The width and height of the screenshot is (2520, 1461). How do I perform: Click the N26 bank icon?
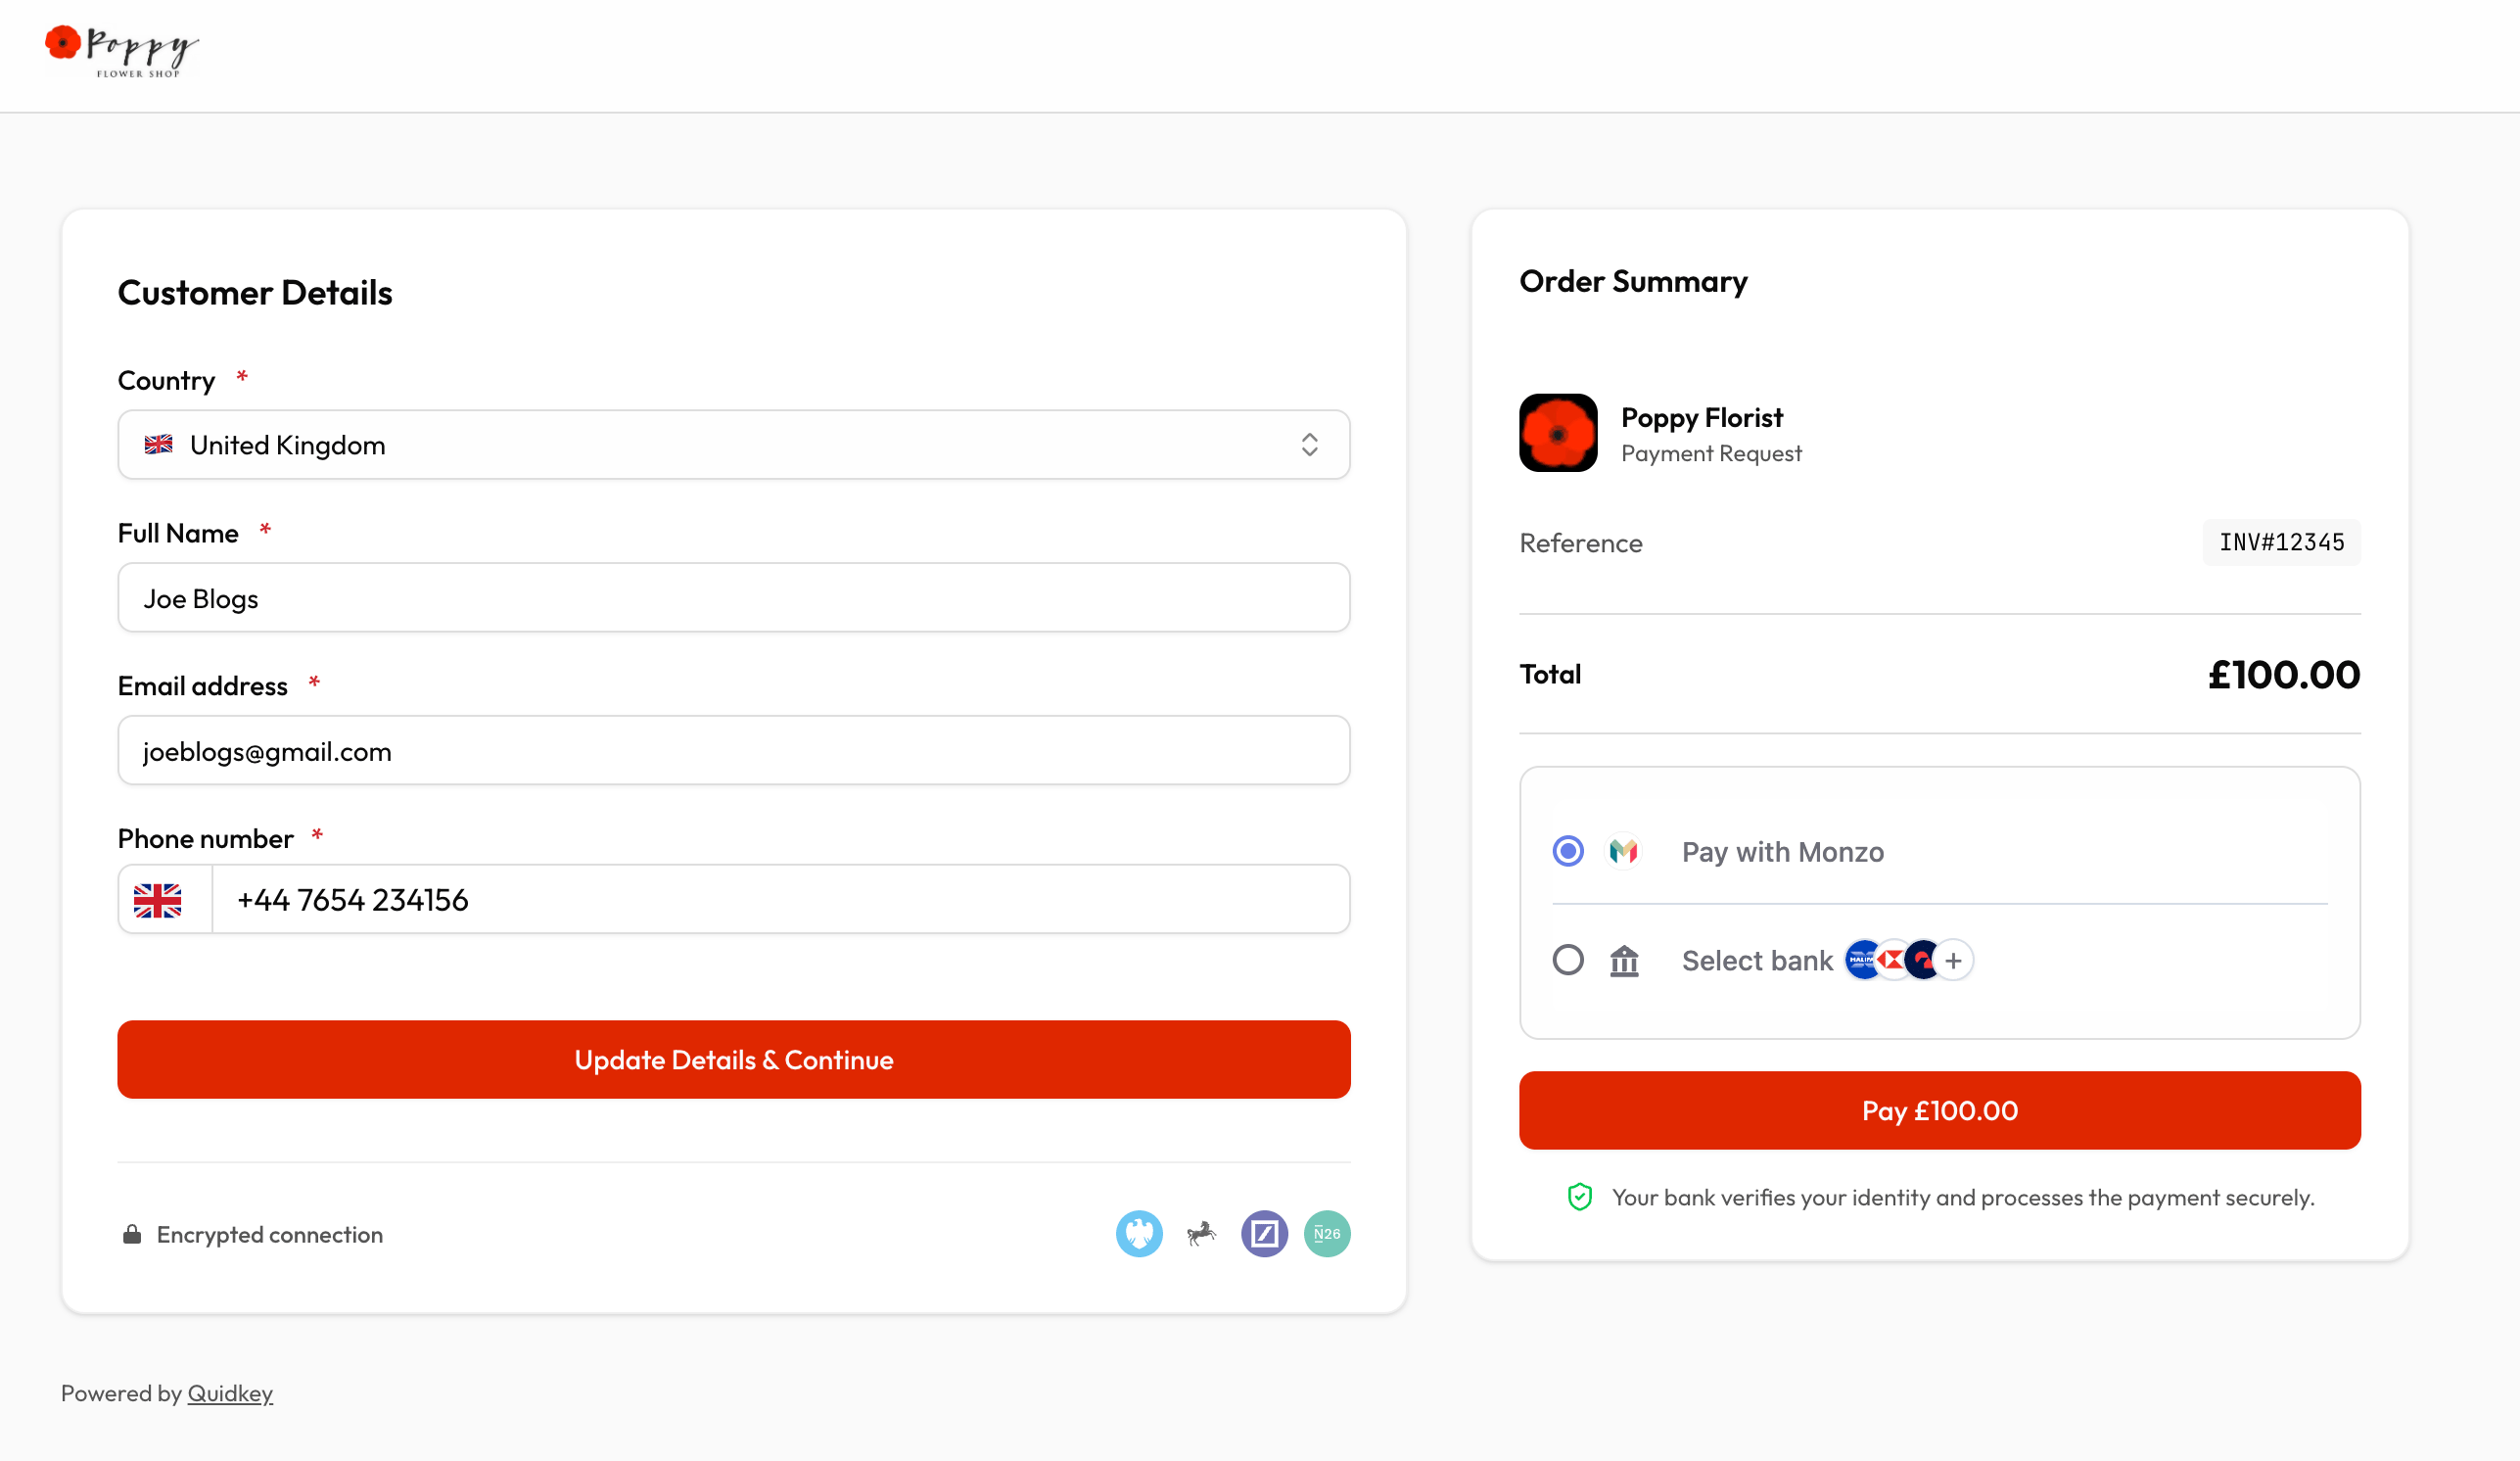click(1327, 1233)
